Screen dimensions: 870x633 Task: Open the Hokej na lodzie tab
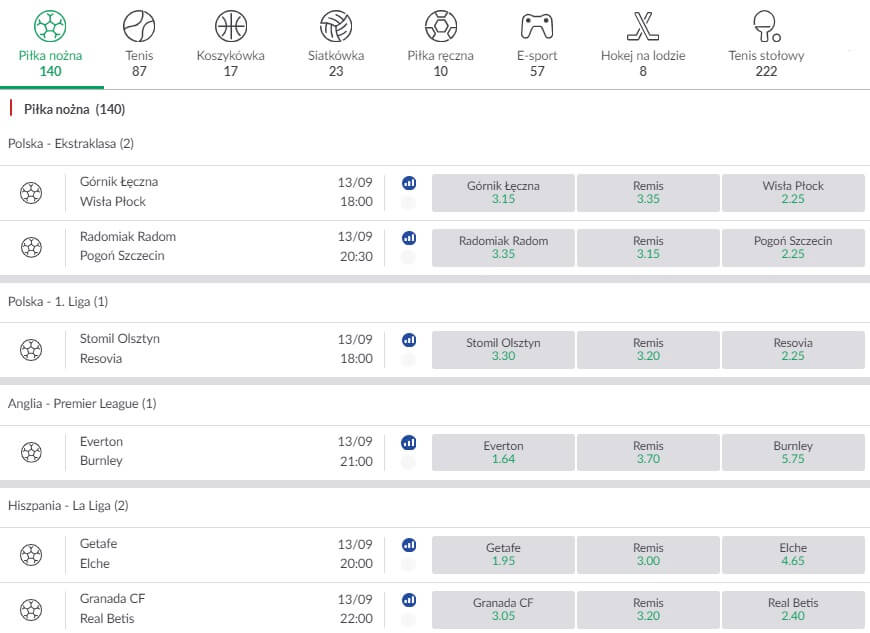pos(643,44)
